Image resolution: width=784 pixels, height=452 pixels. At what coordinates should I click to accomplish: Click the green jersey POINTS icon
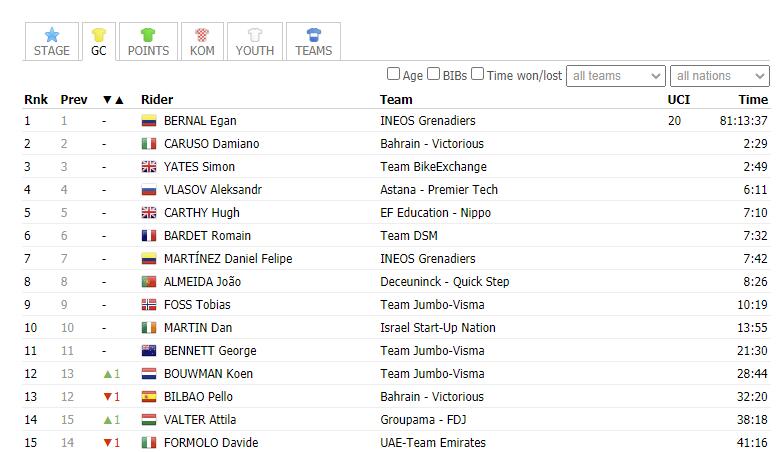(148, 34)
